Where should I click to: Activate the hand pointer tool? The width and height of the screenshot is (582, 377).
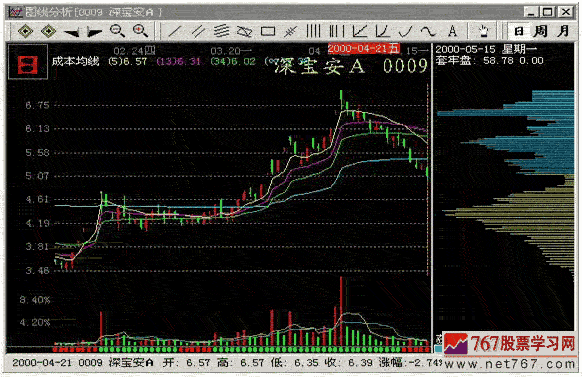tap(483, 31)
